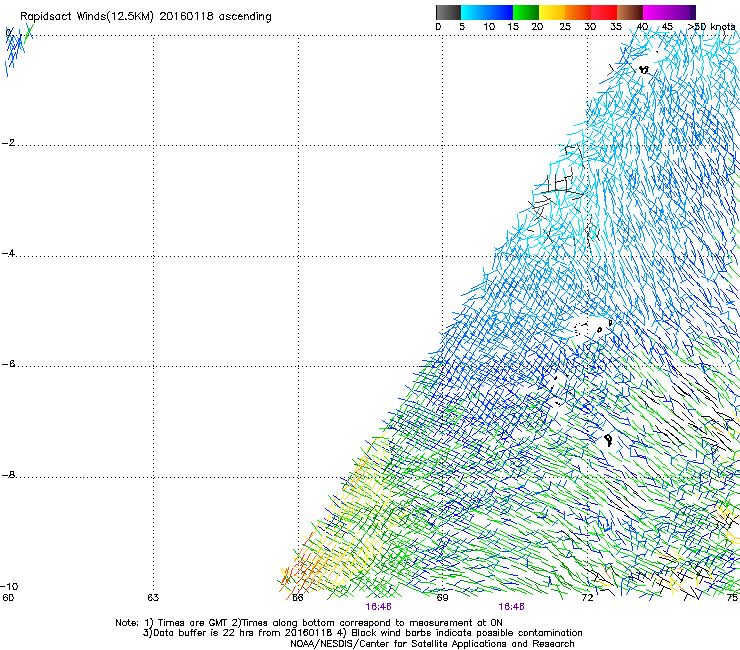Click the '63' longitude axis label

[x=153, y=598]
